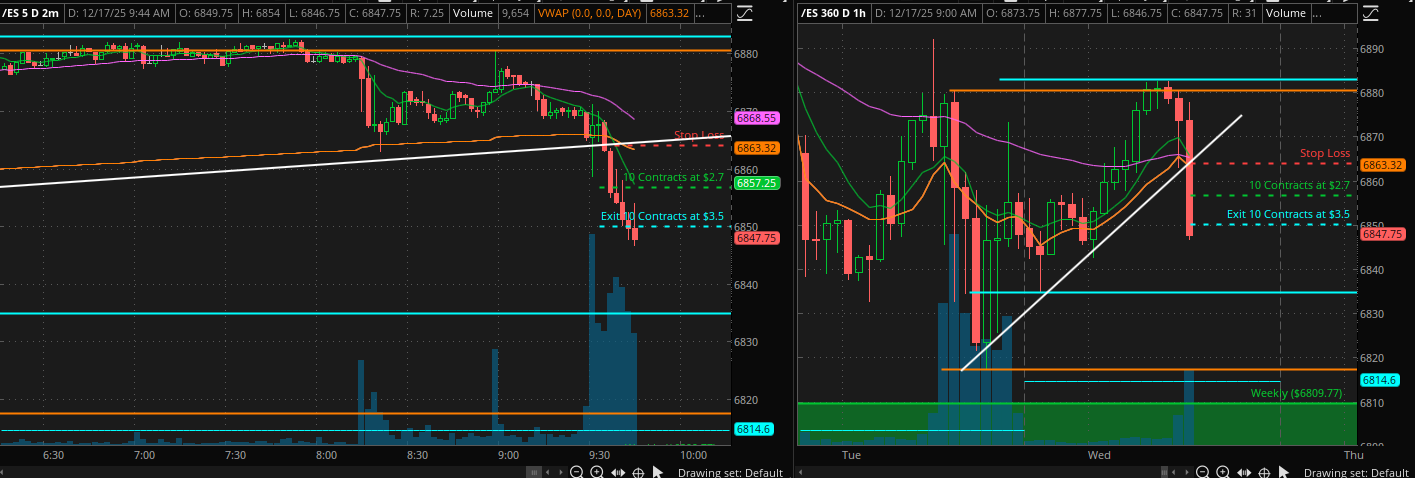The width and height of the screenshot is (1415, 478).
Task: Select the crosshair cursor icon on the 1h chart
Action: point(1264,473)
